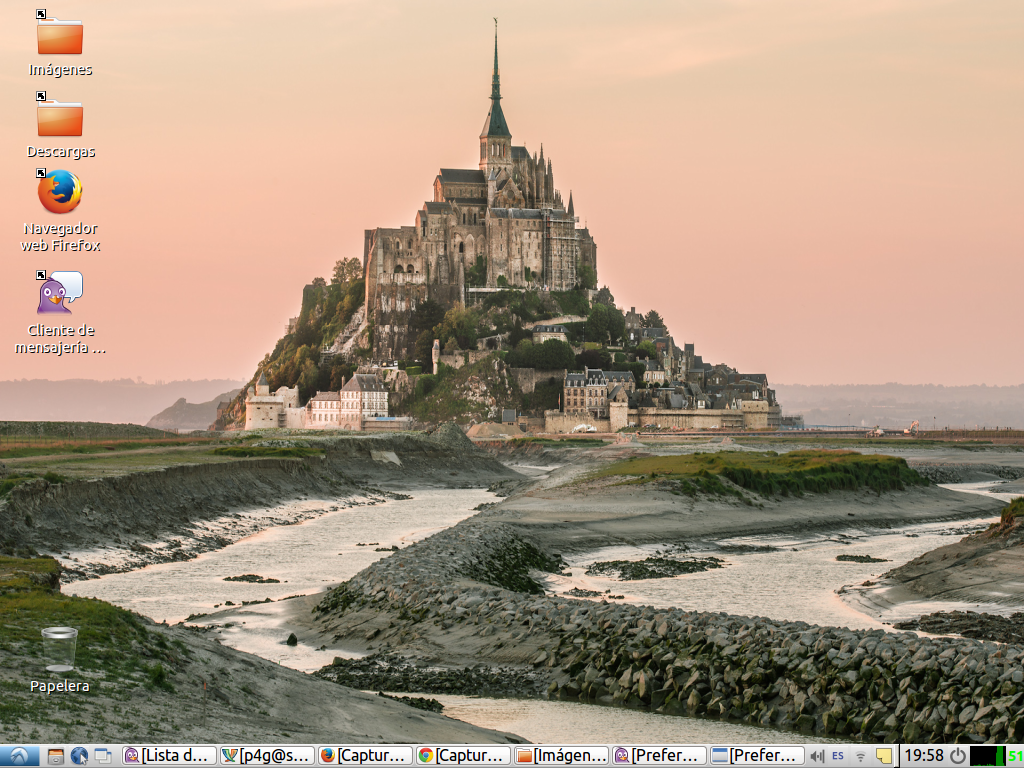
Task: Open the Cliente de mensajería Pidgin shortcut
Action: (x=59, y=293)
